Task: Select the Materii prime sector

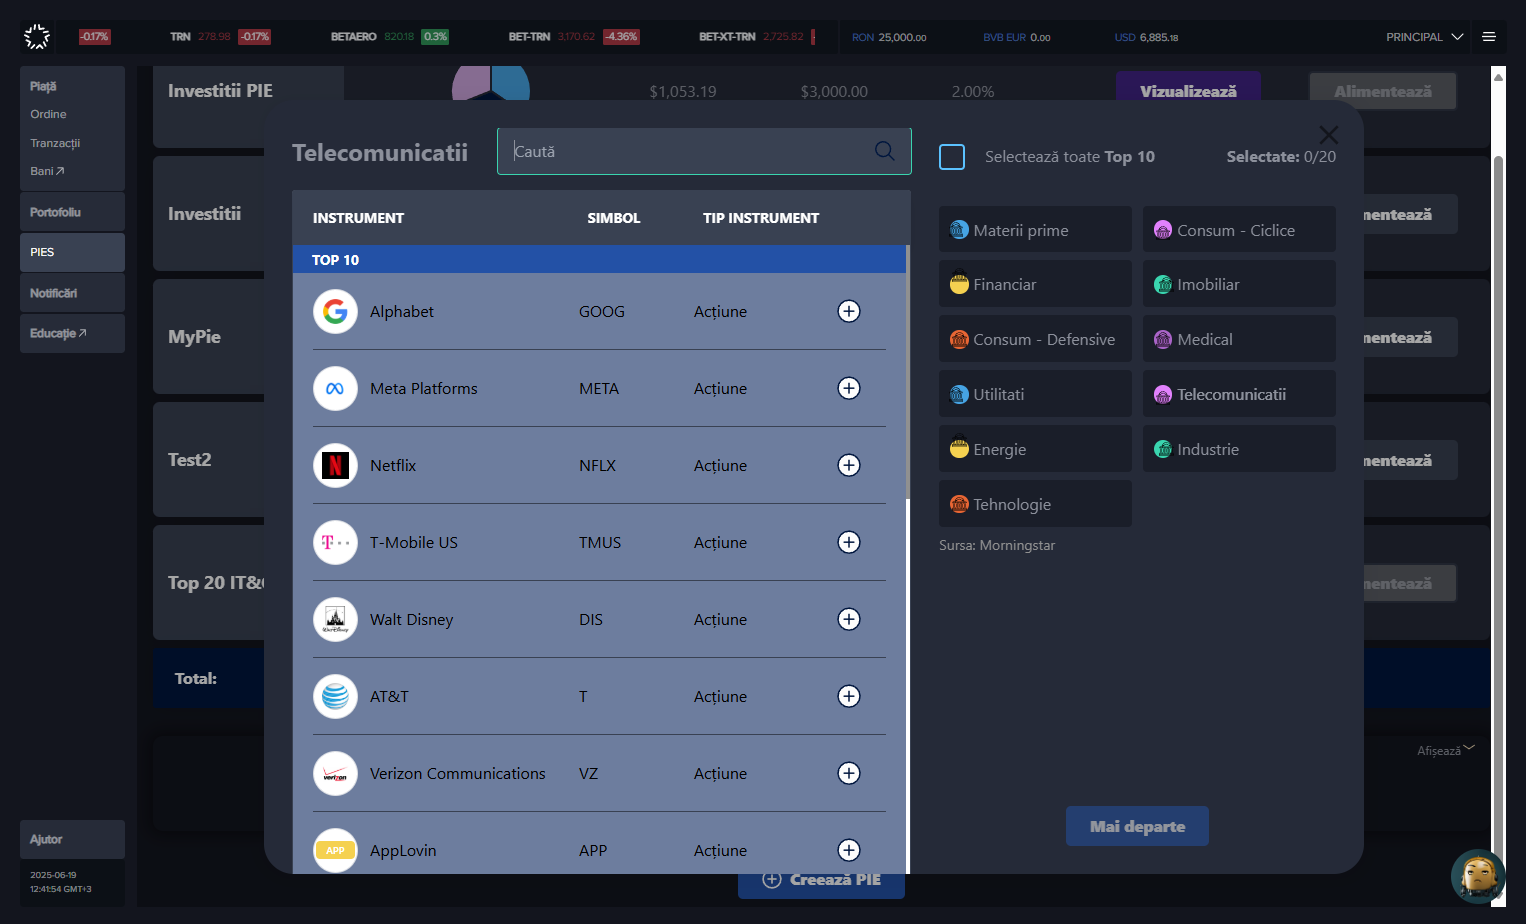Action: [x=1035, y=229]
